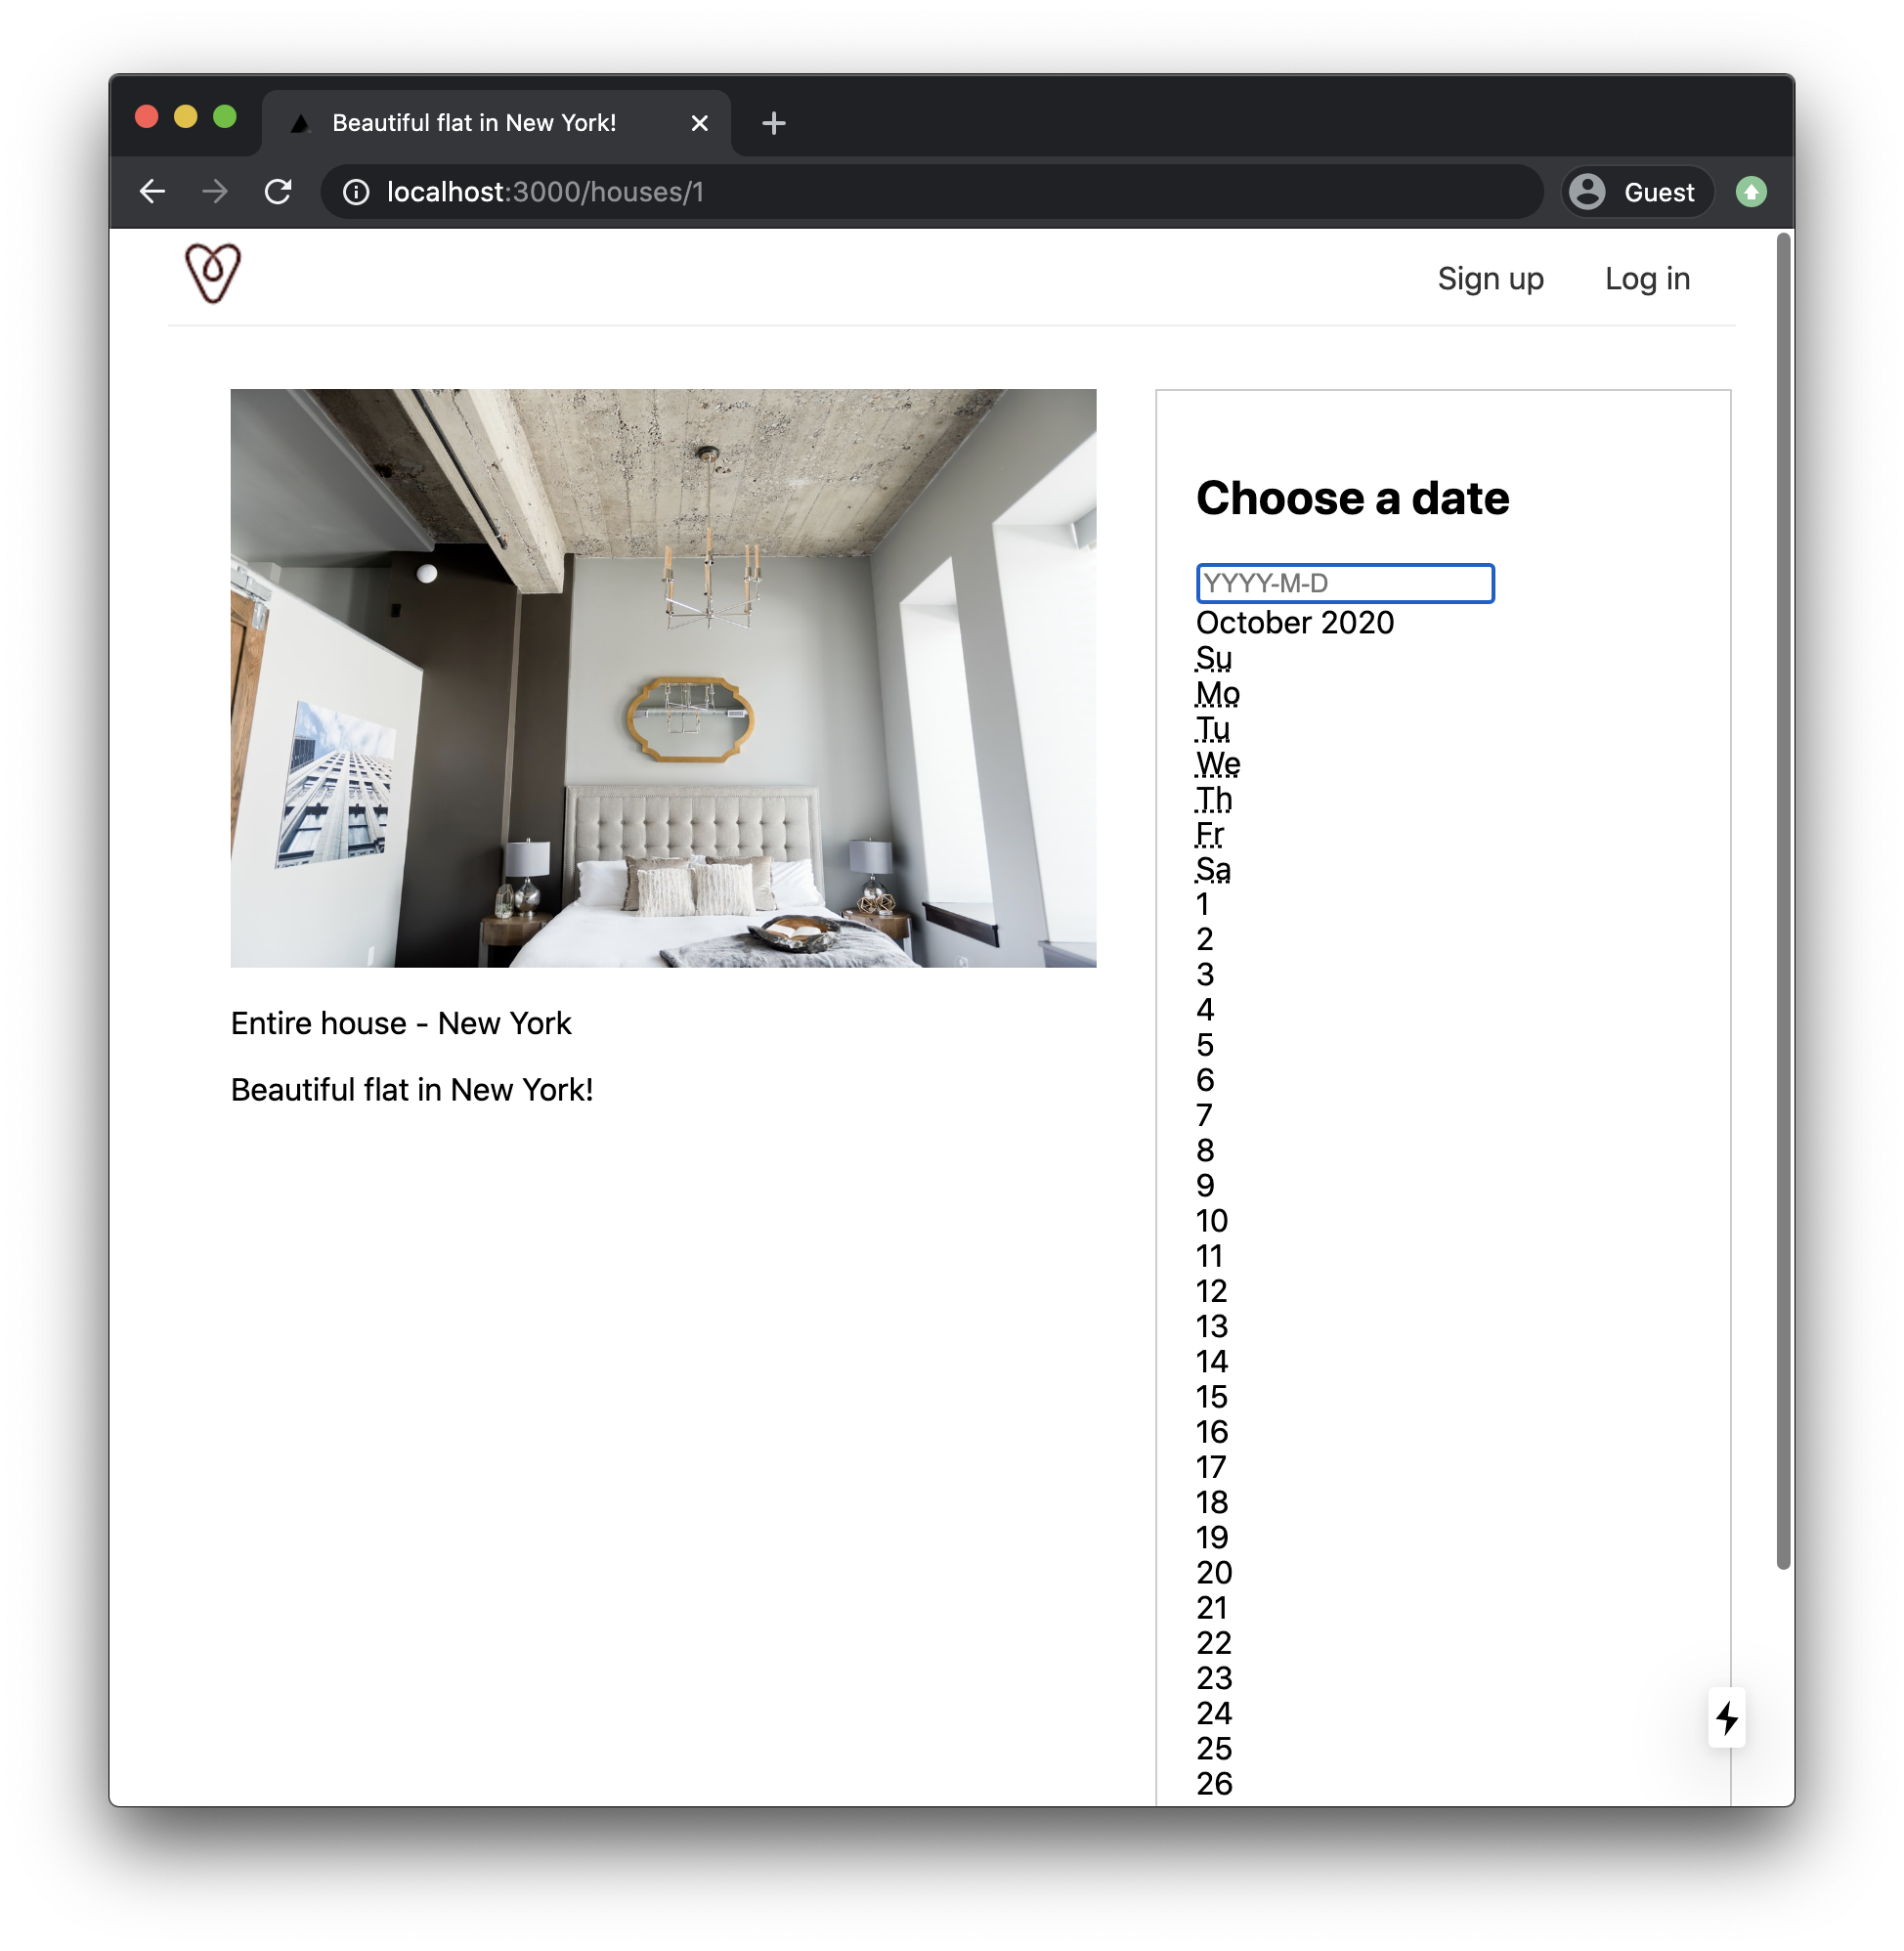1904x1951 pixels.
Task: Select day 26 in the calendar
Action: click(1214, 1783)
